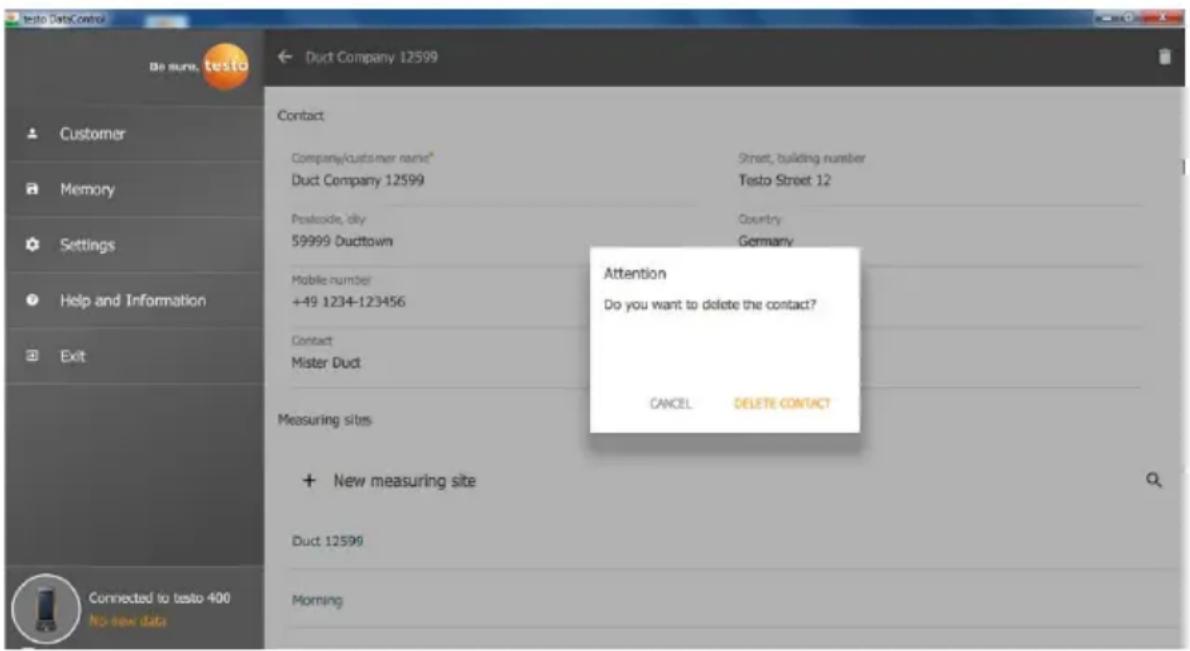The width and height of the screenshot is (1190, 651).
Task: Click the trash can delete icon
Action: point(1164,57)
